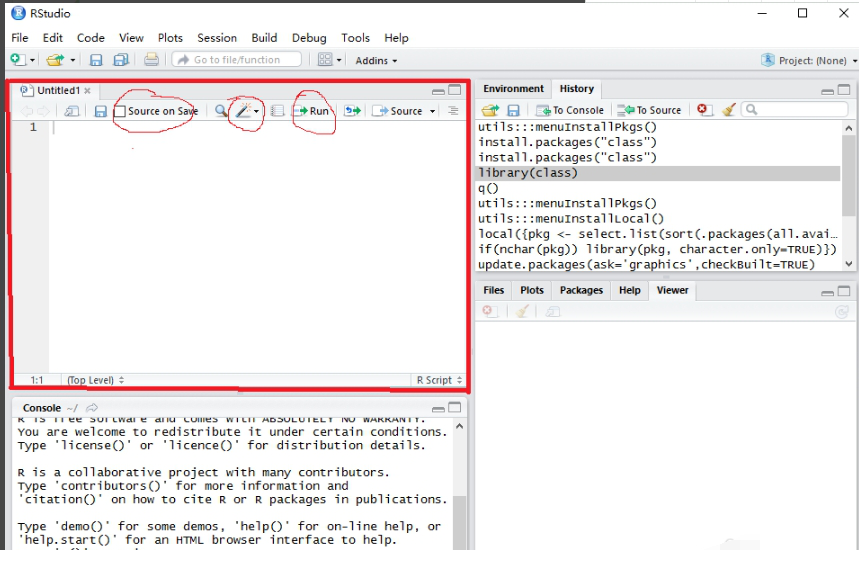Clear all history with broom icon
The image size is (859, 572).
729,110
